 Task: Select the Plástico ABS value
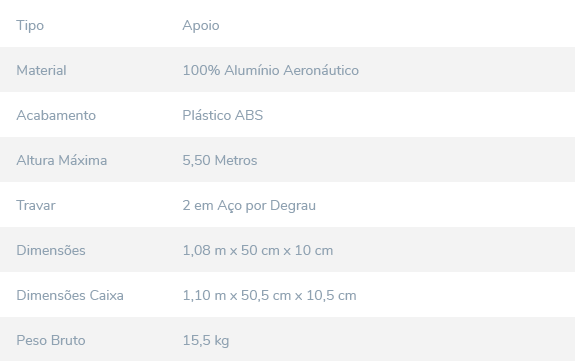point(223,115)
